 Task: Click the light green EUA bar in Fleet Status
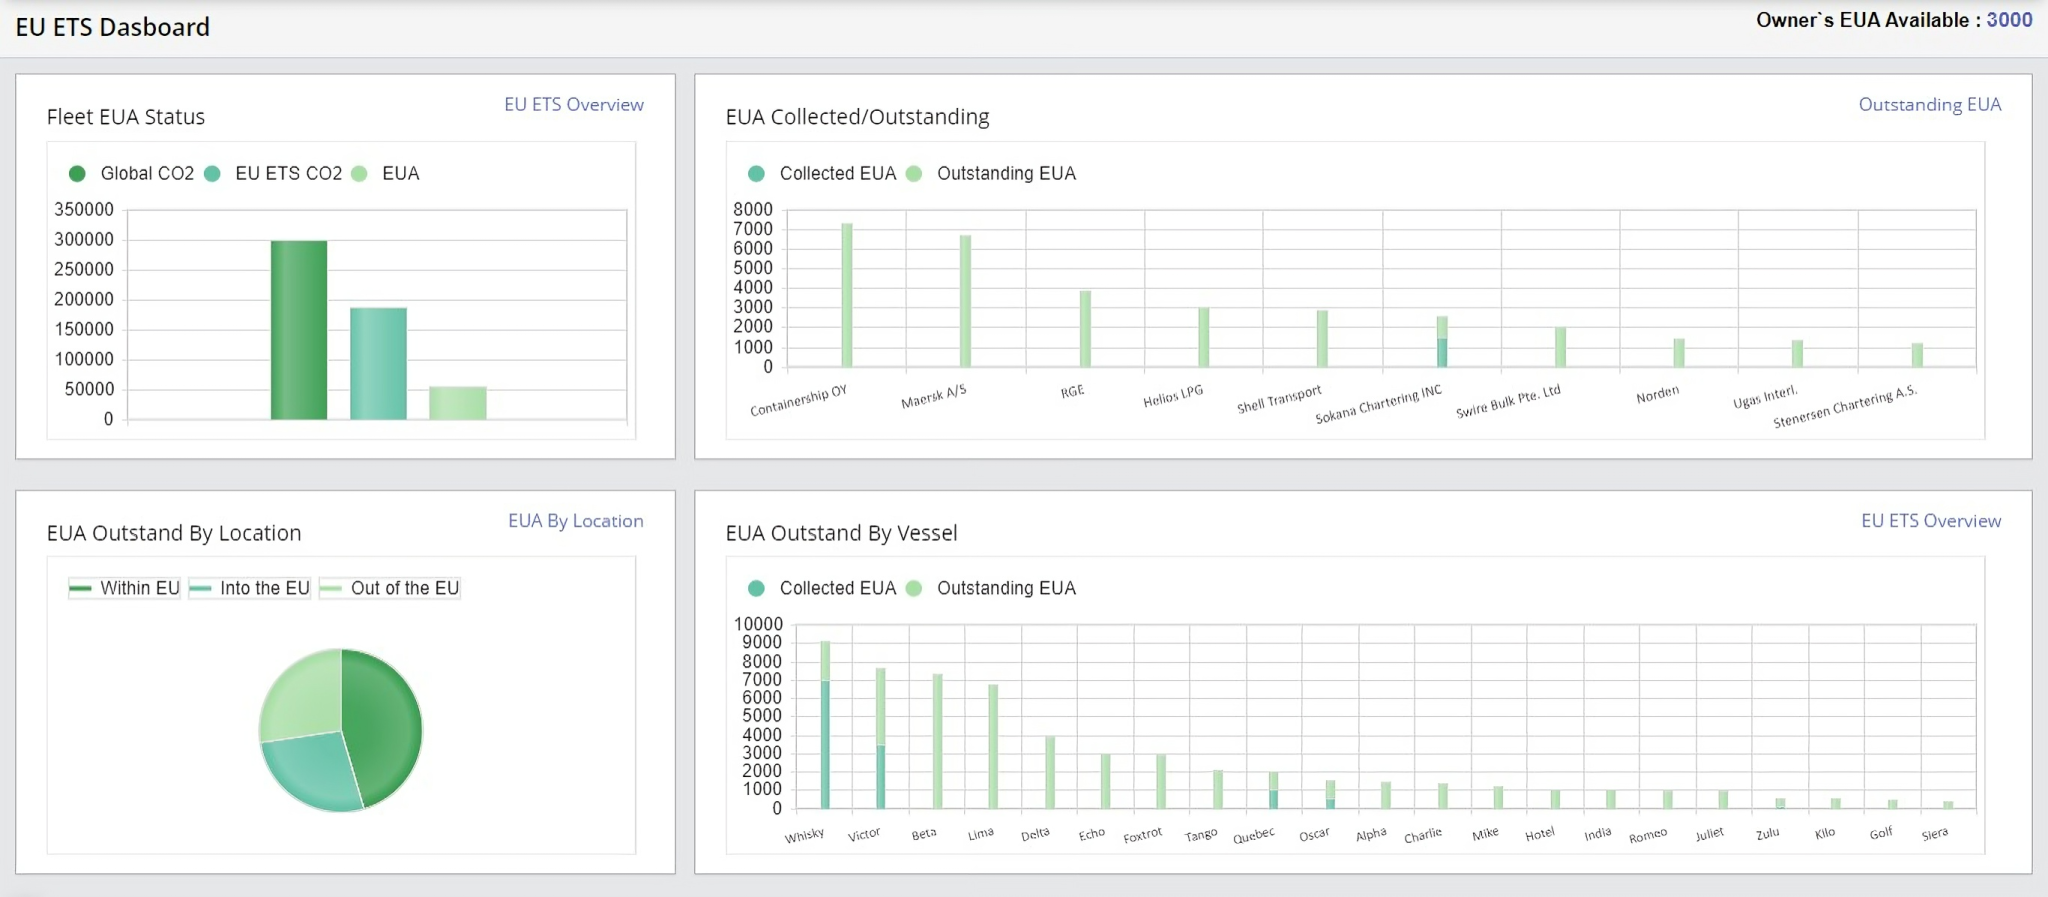pos(458,403)
